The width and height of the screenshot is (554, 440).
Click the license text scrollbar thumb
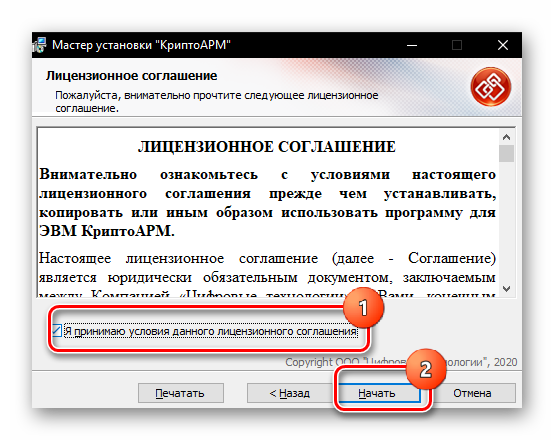506,153
